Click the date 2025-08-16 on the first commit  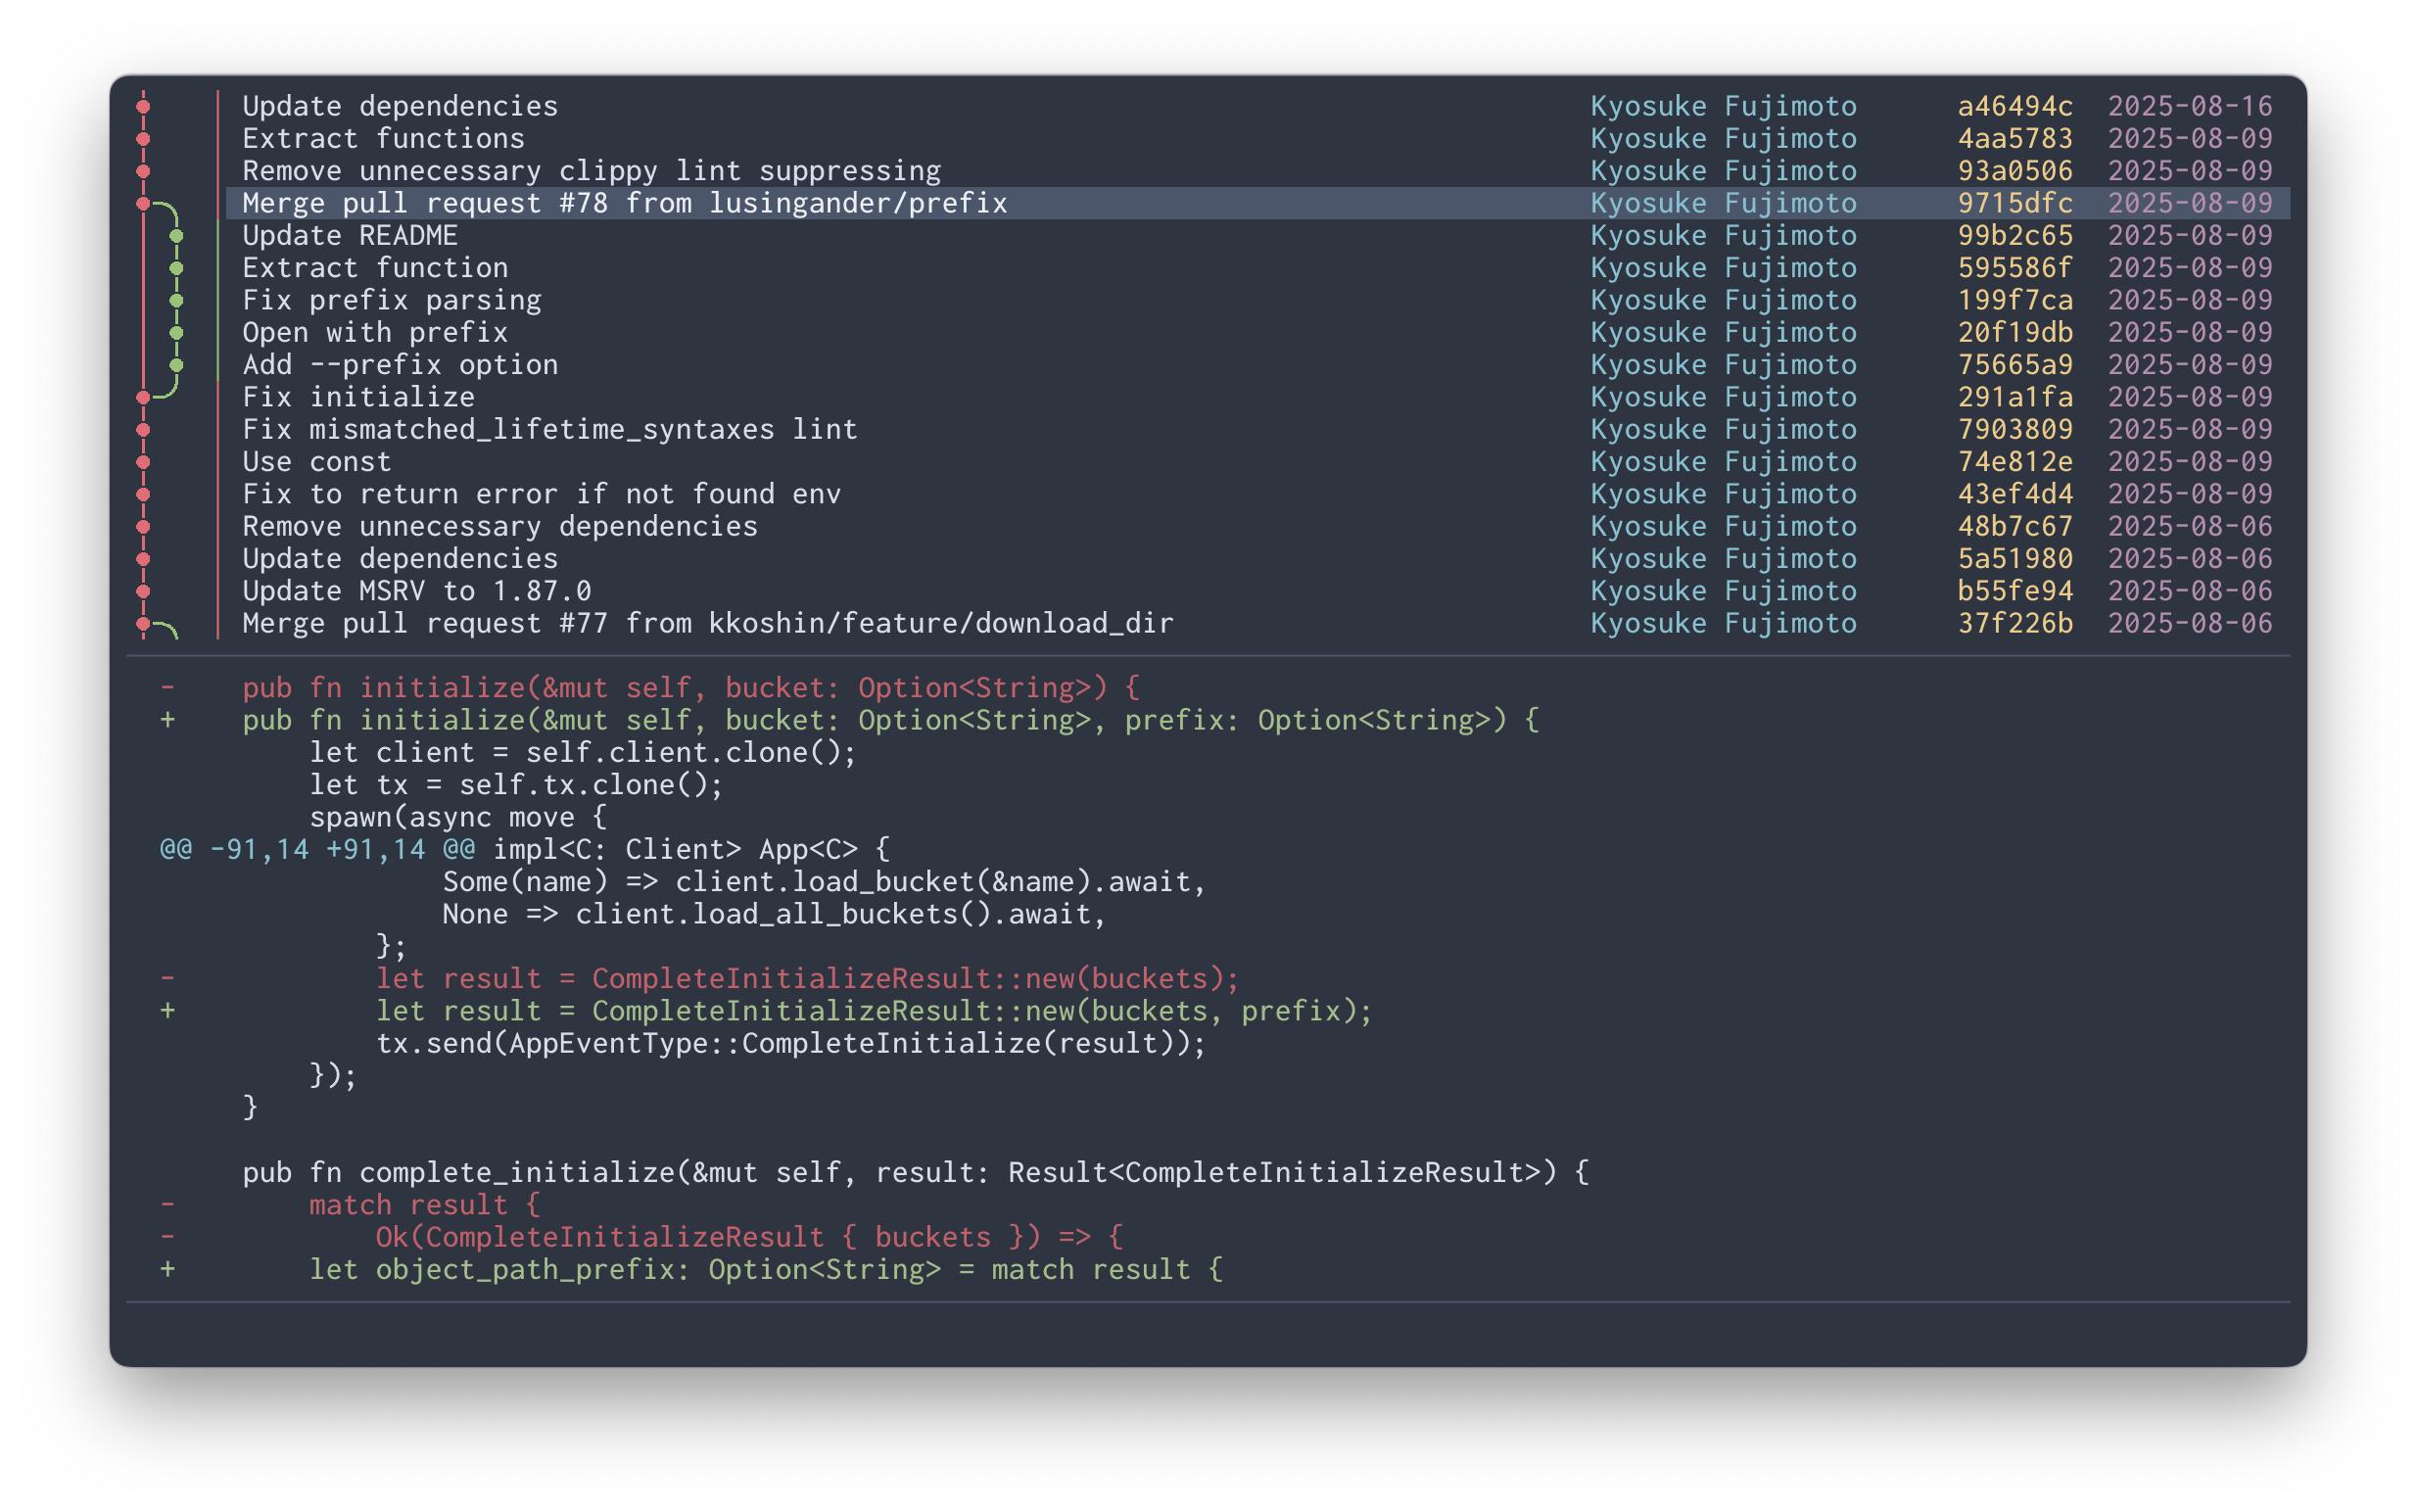pyautogui.click(x=2190, y=106)
